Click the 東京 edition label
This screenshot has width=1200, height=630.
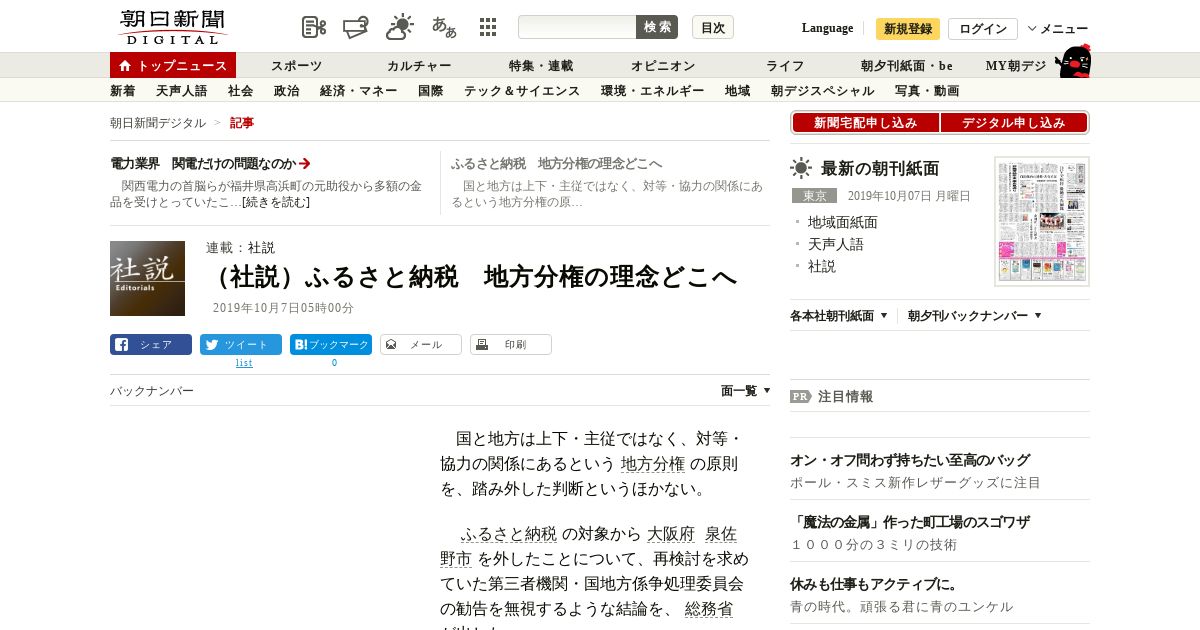814,196
